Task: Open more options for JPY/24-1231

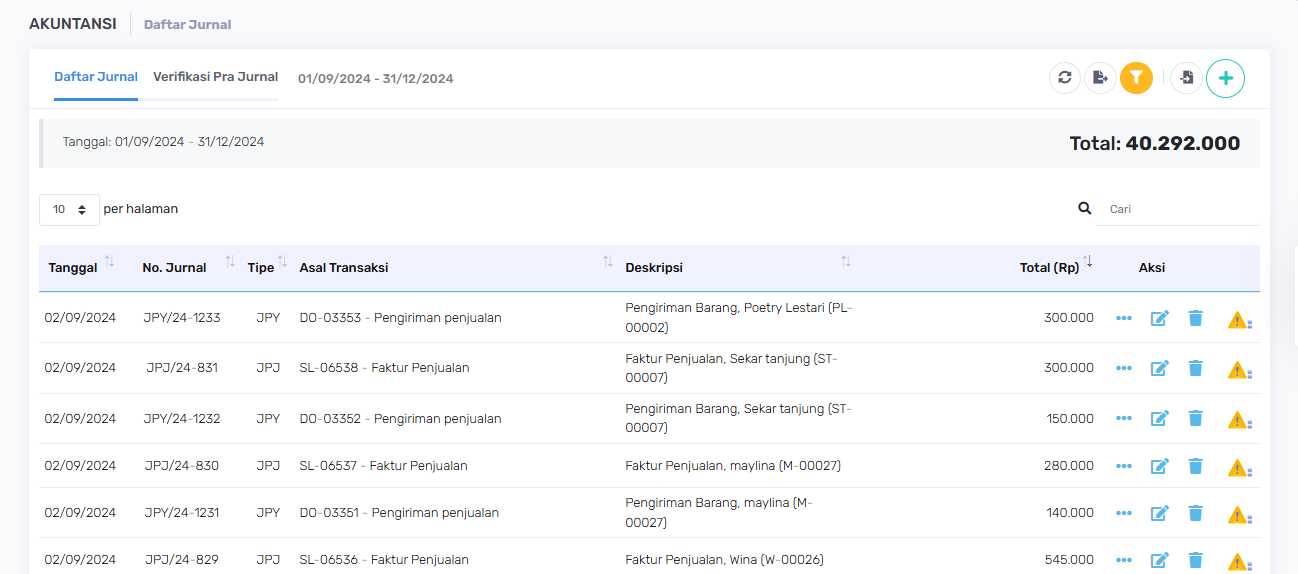Action: click(x=1124, y=513)
